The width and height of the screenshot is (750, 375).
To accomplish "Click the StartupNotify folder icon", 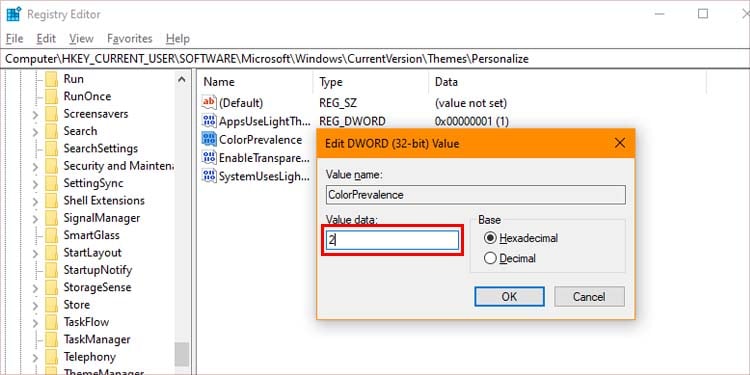I will 51,270.
